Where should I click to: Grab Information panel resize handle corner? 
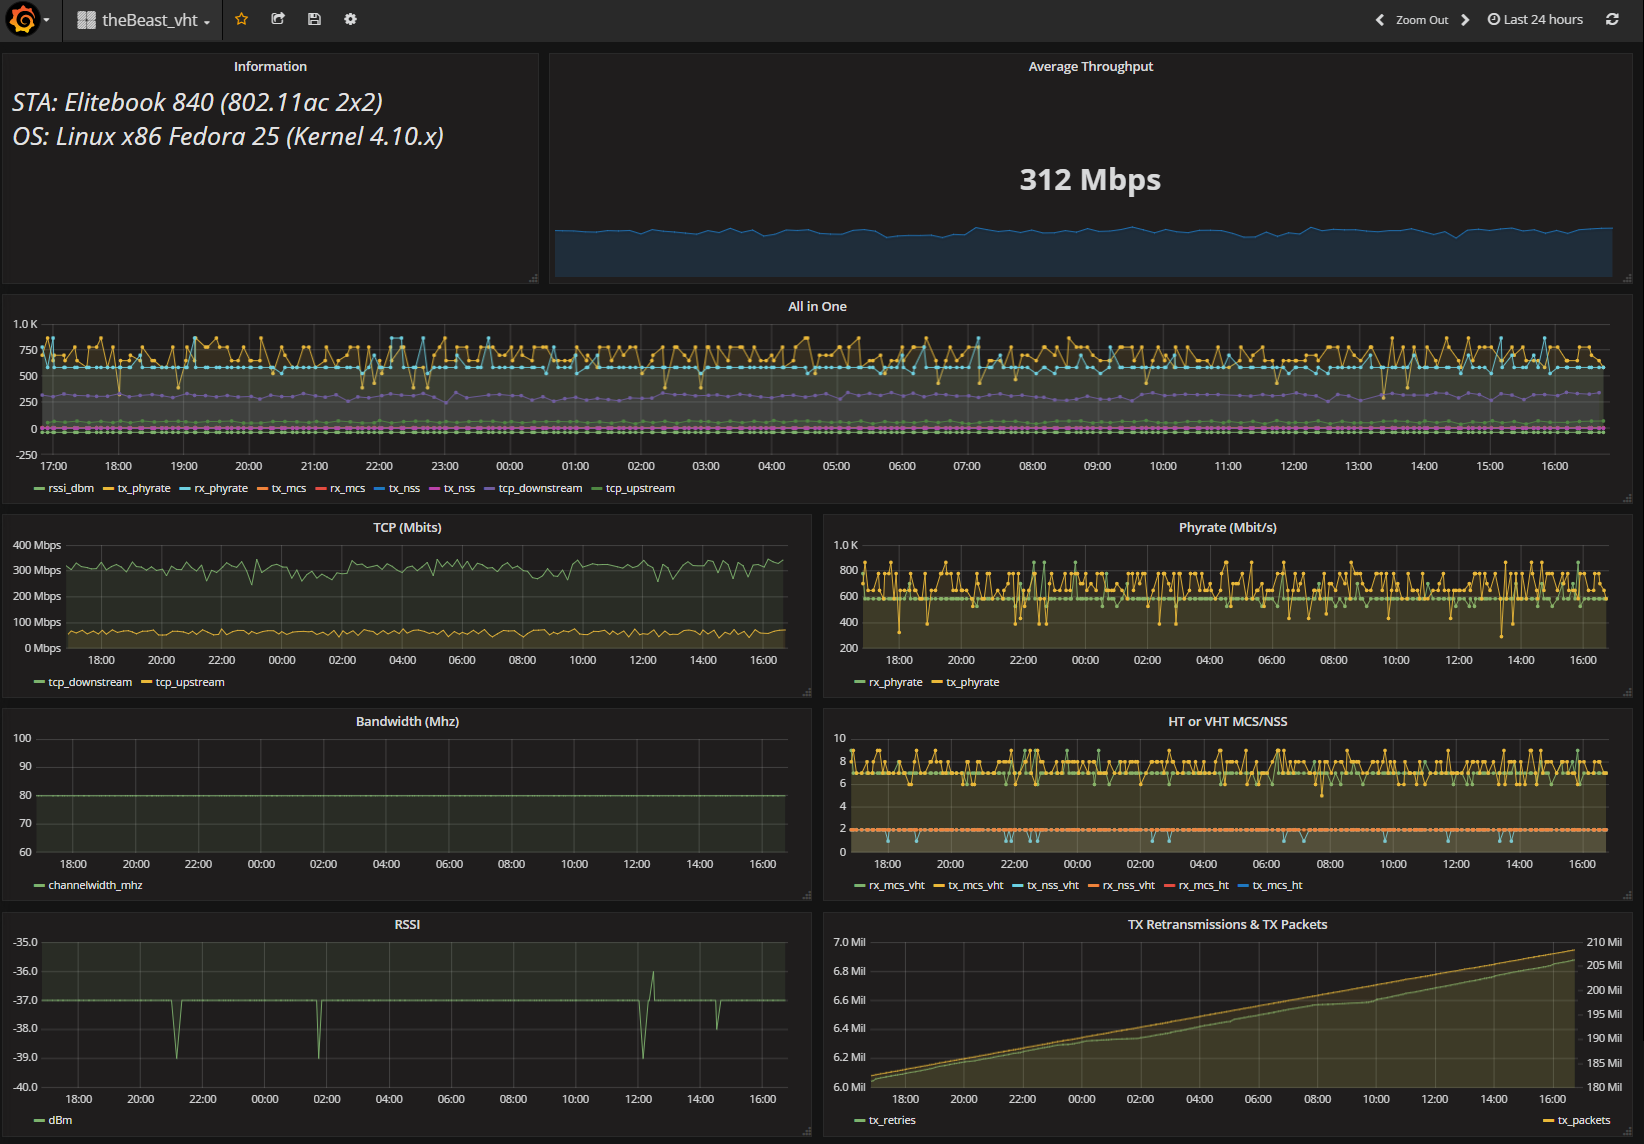pos(533,278)
